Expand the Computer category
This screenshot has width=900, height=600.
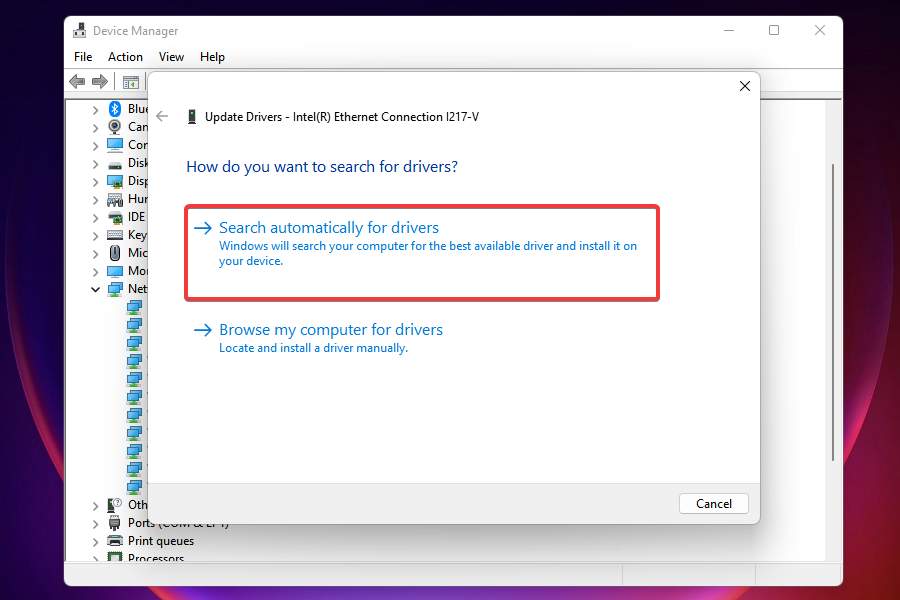(x=95, y=146)
